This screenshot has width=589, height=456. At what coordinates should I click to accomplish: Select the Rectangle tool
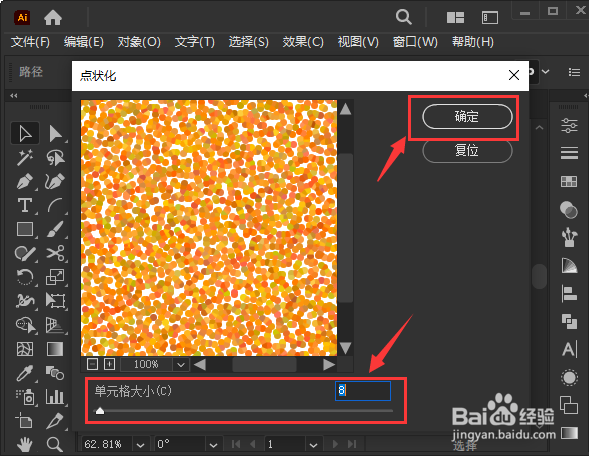(25, 229)
